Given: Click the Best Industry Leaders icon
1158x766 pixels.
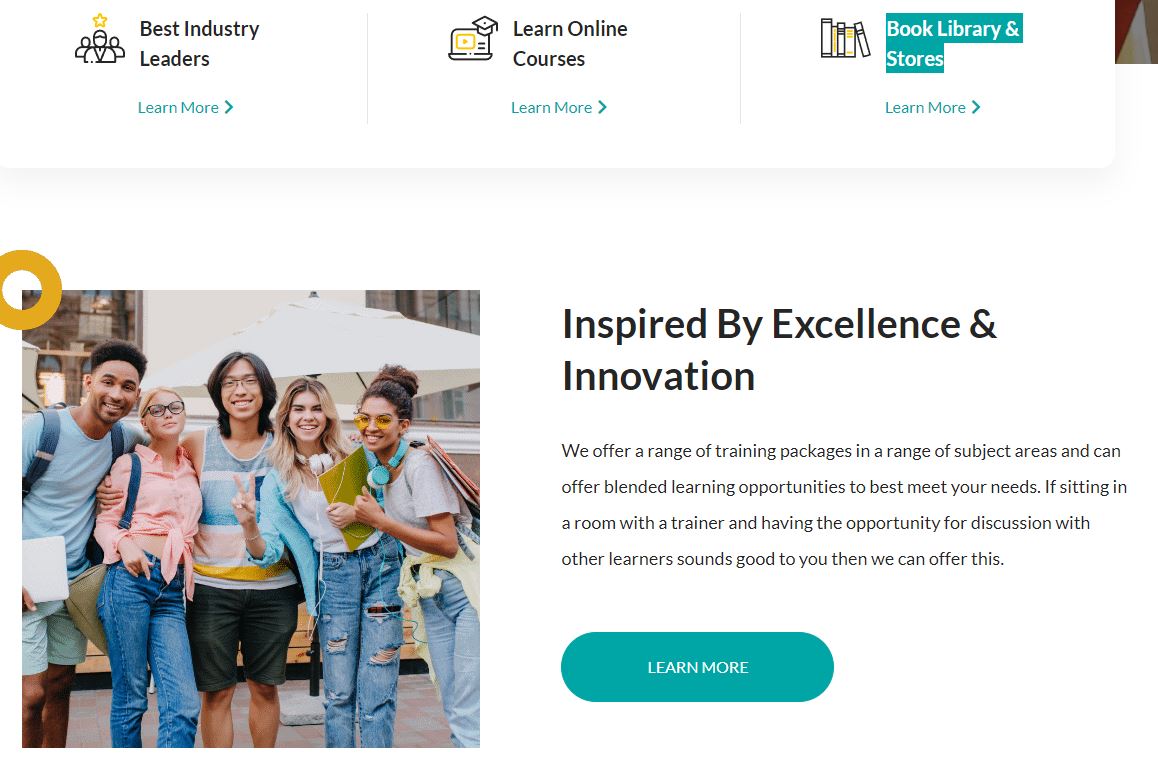Looking at the screenshot, I should (x=100, y=41).
